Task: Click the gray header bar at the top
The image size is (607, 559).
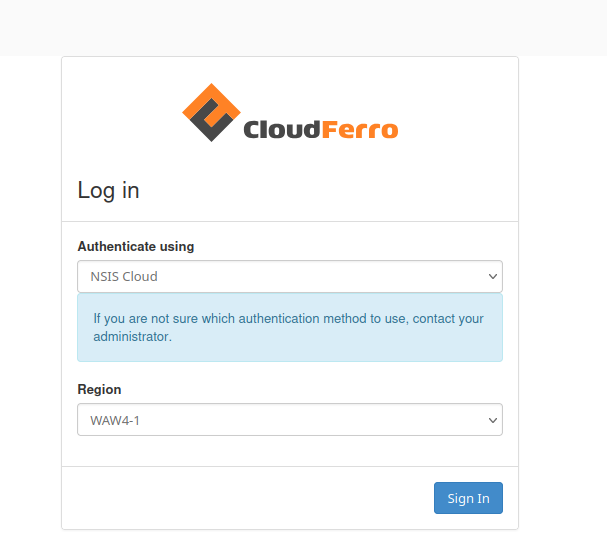Action: (300, 27)
